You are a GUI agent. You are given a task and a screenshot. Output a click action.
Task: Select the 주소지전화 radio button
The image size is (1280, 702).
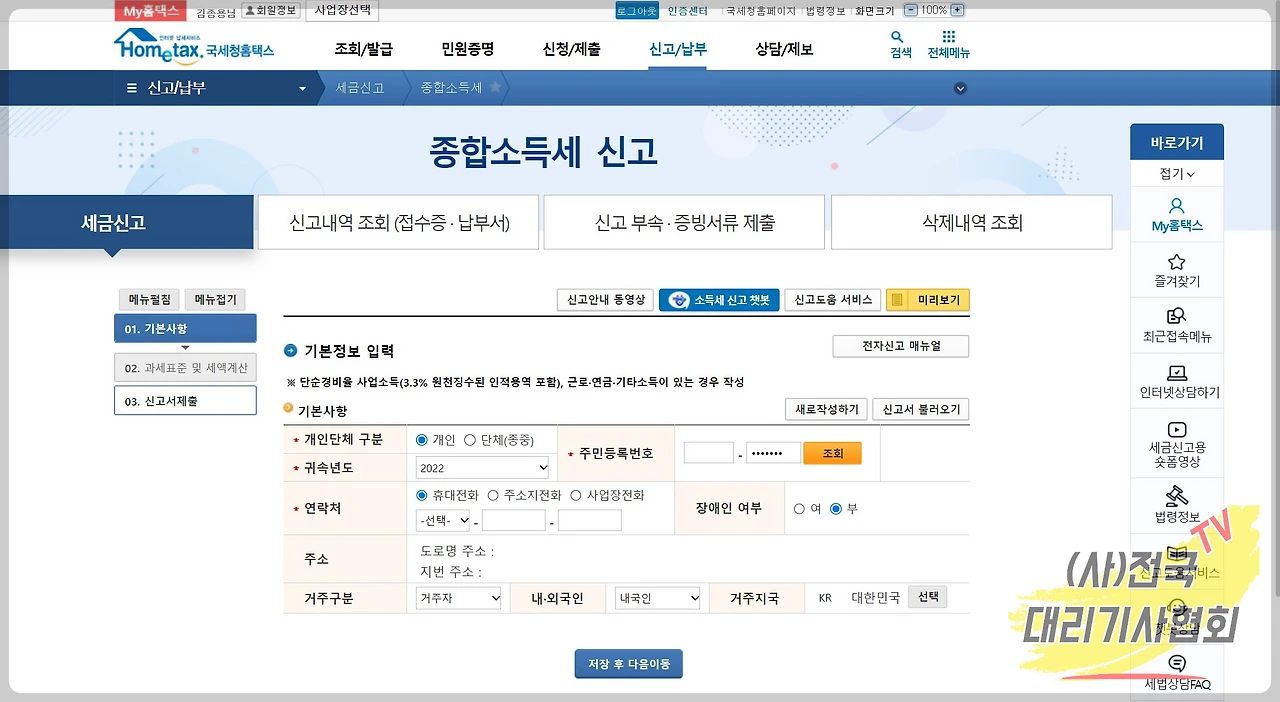pyautogui.click(x=493, y=495)
